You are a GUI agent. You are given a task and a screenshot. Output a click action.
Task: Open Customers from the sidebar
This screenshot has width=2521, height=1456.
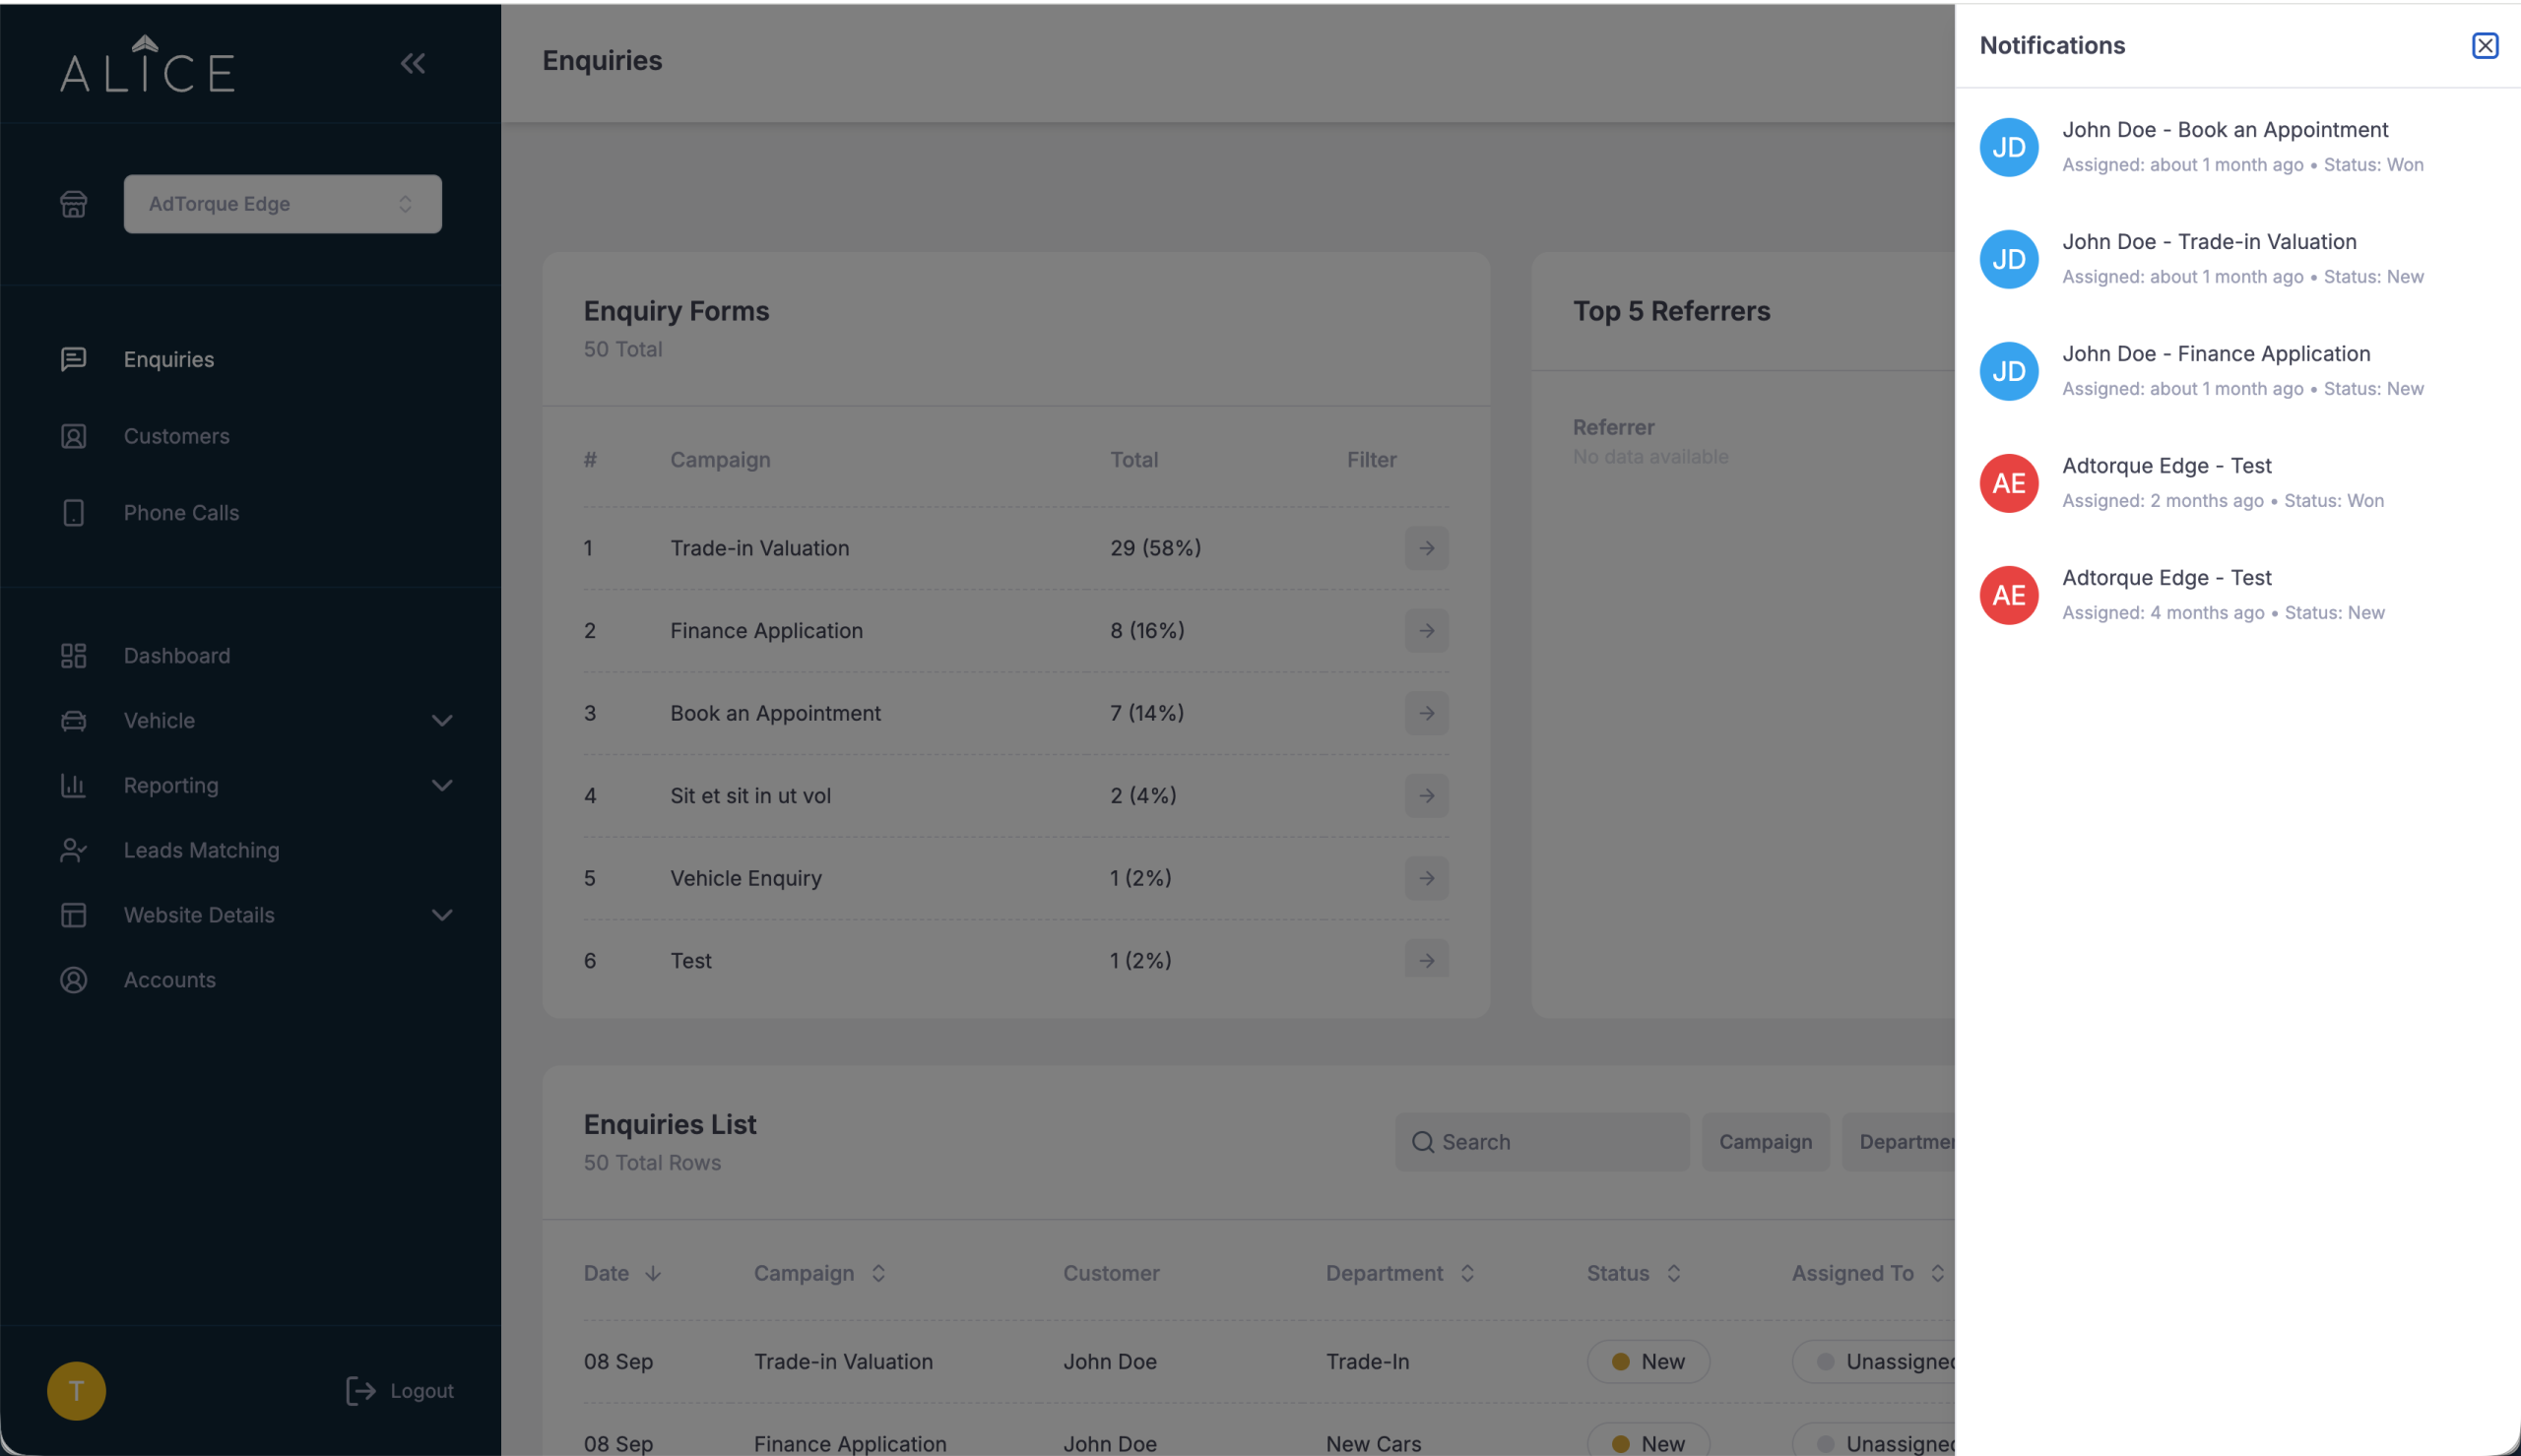coord(176,436)
